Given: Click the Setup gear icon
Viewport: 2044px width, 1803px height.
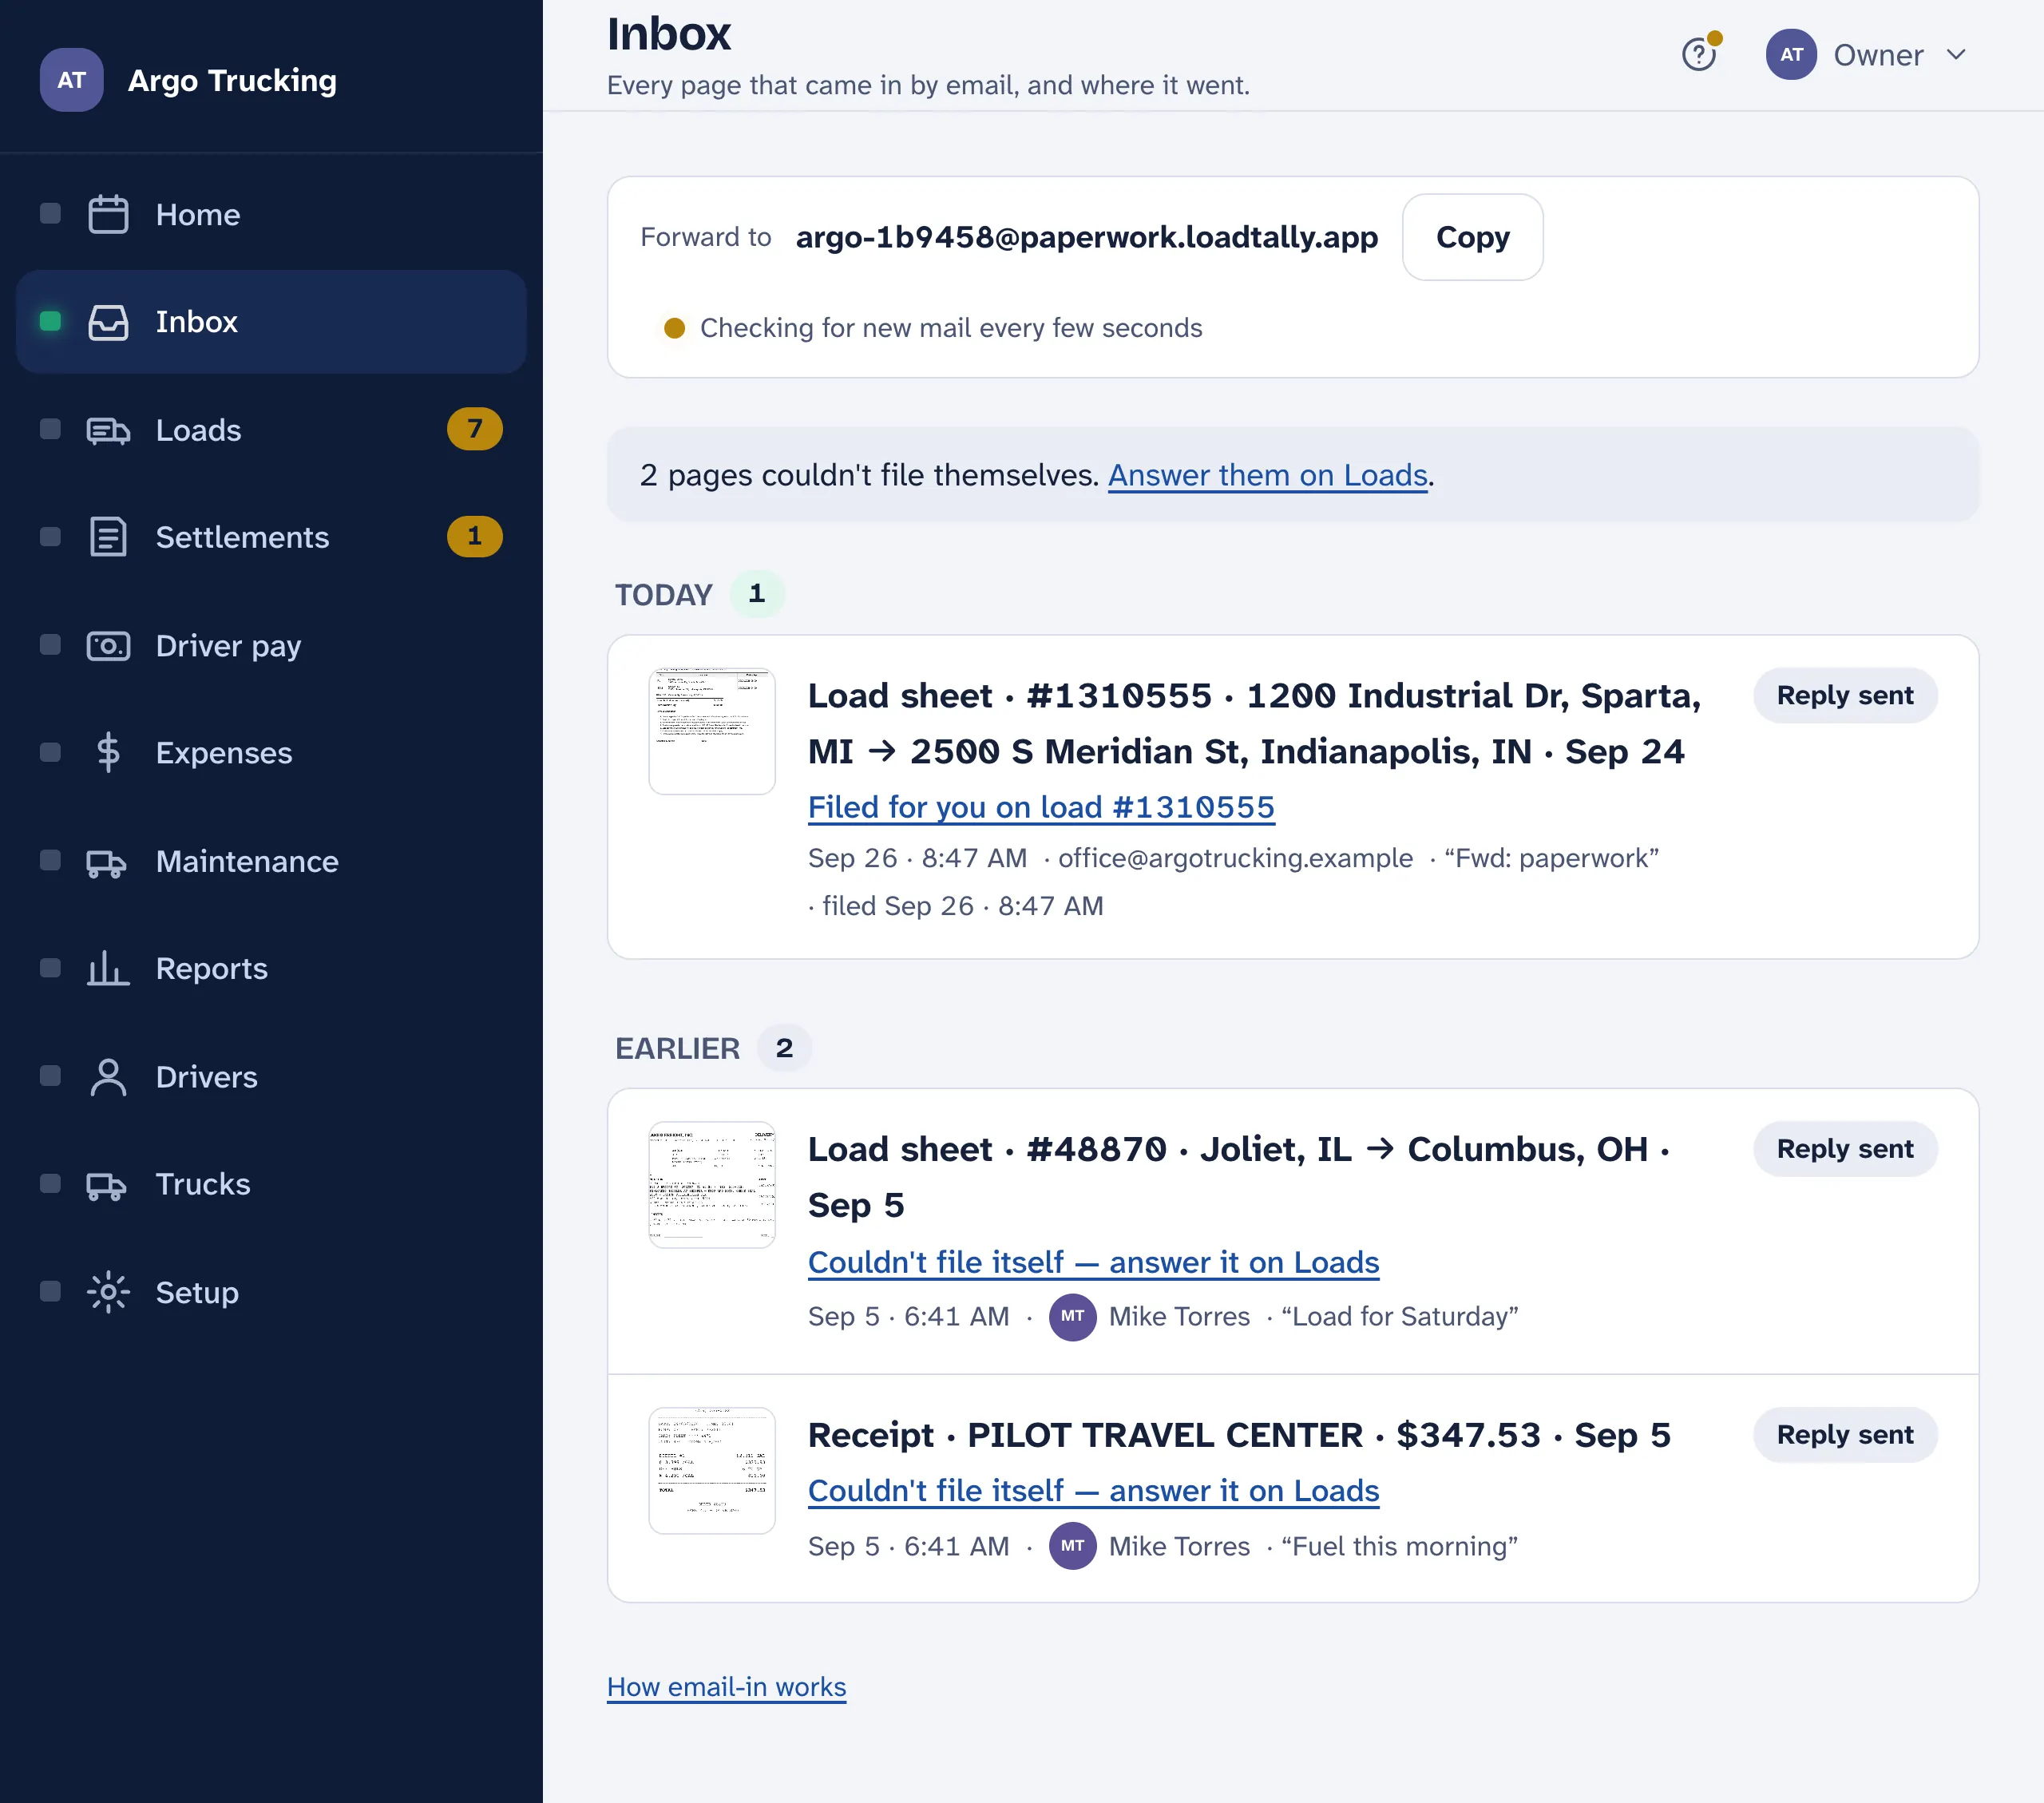Looking at the screenshot, I should pyautogui.click(x=108, y=1292).
